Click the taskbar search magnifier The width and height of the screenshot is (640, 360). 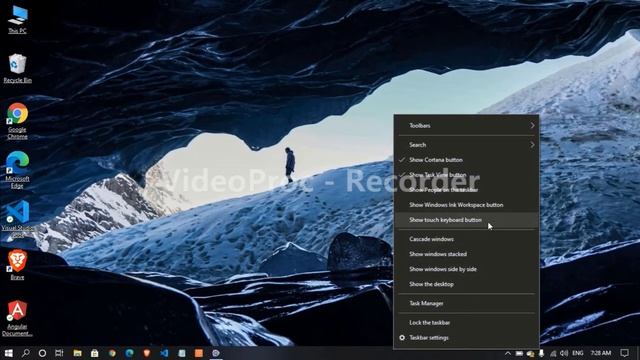tap(25, 353)
